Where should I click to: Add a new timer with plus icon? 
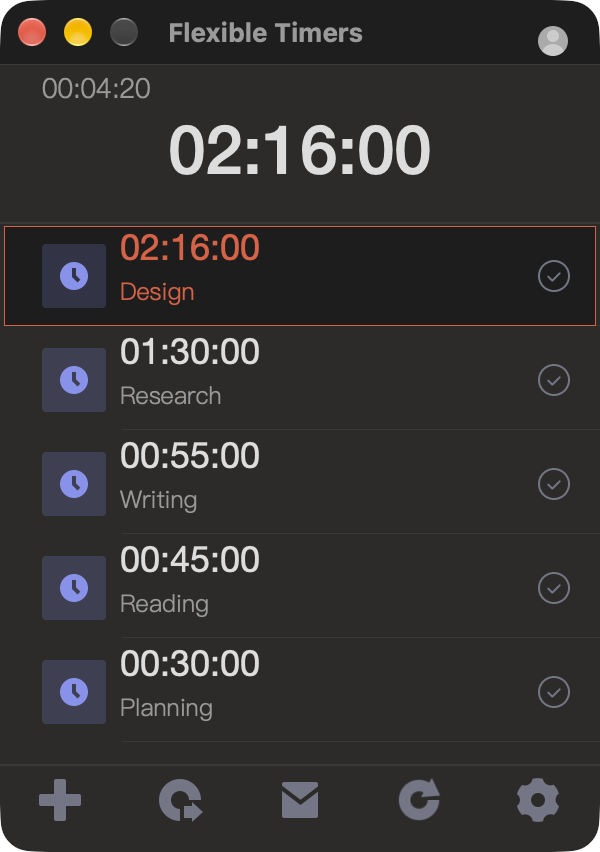pyautogui.click(x=60, y=800)
